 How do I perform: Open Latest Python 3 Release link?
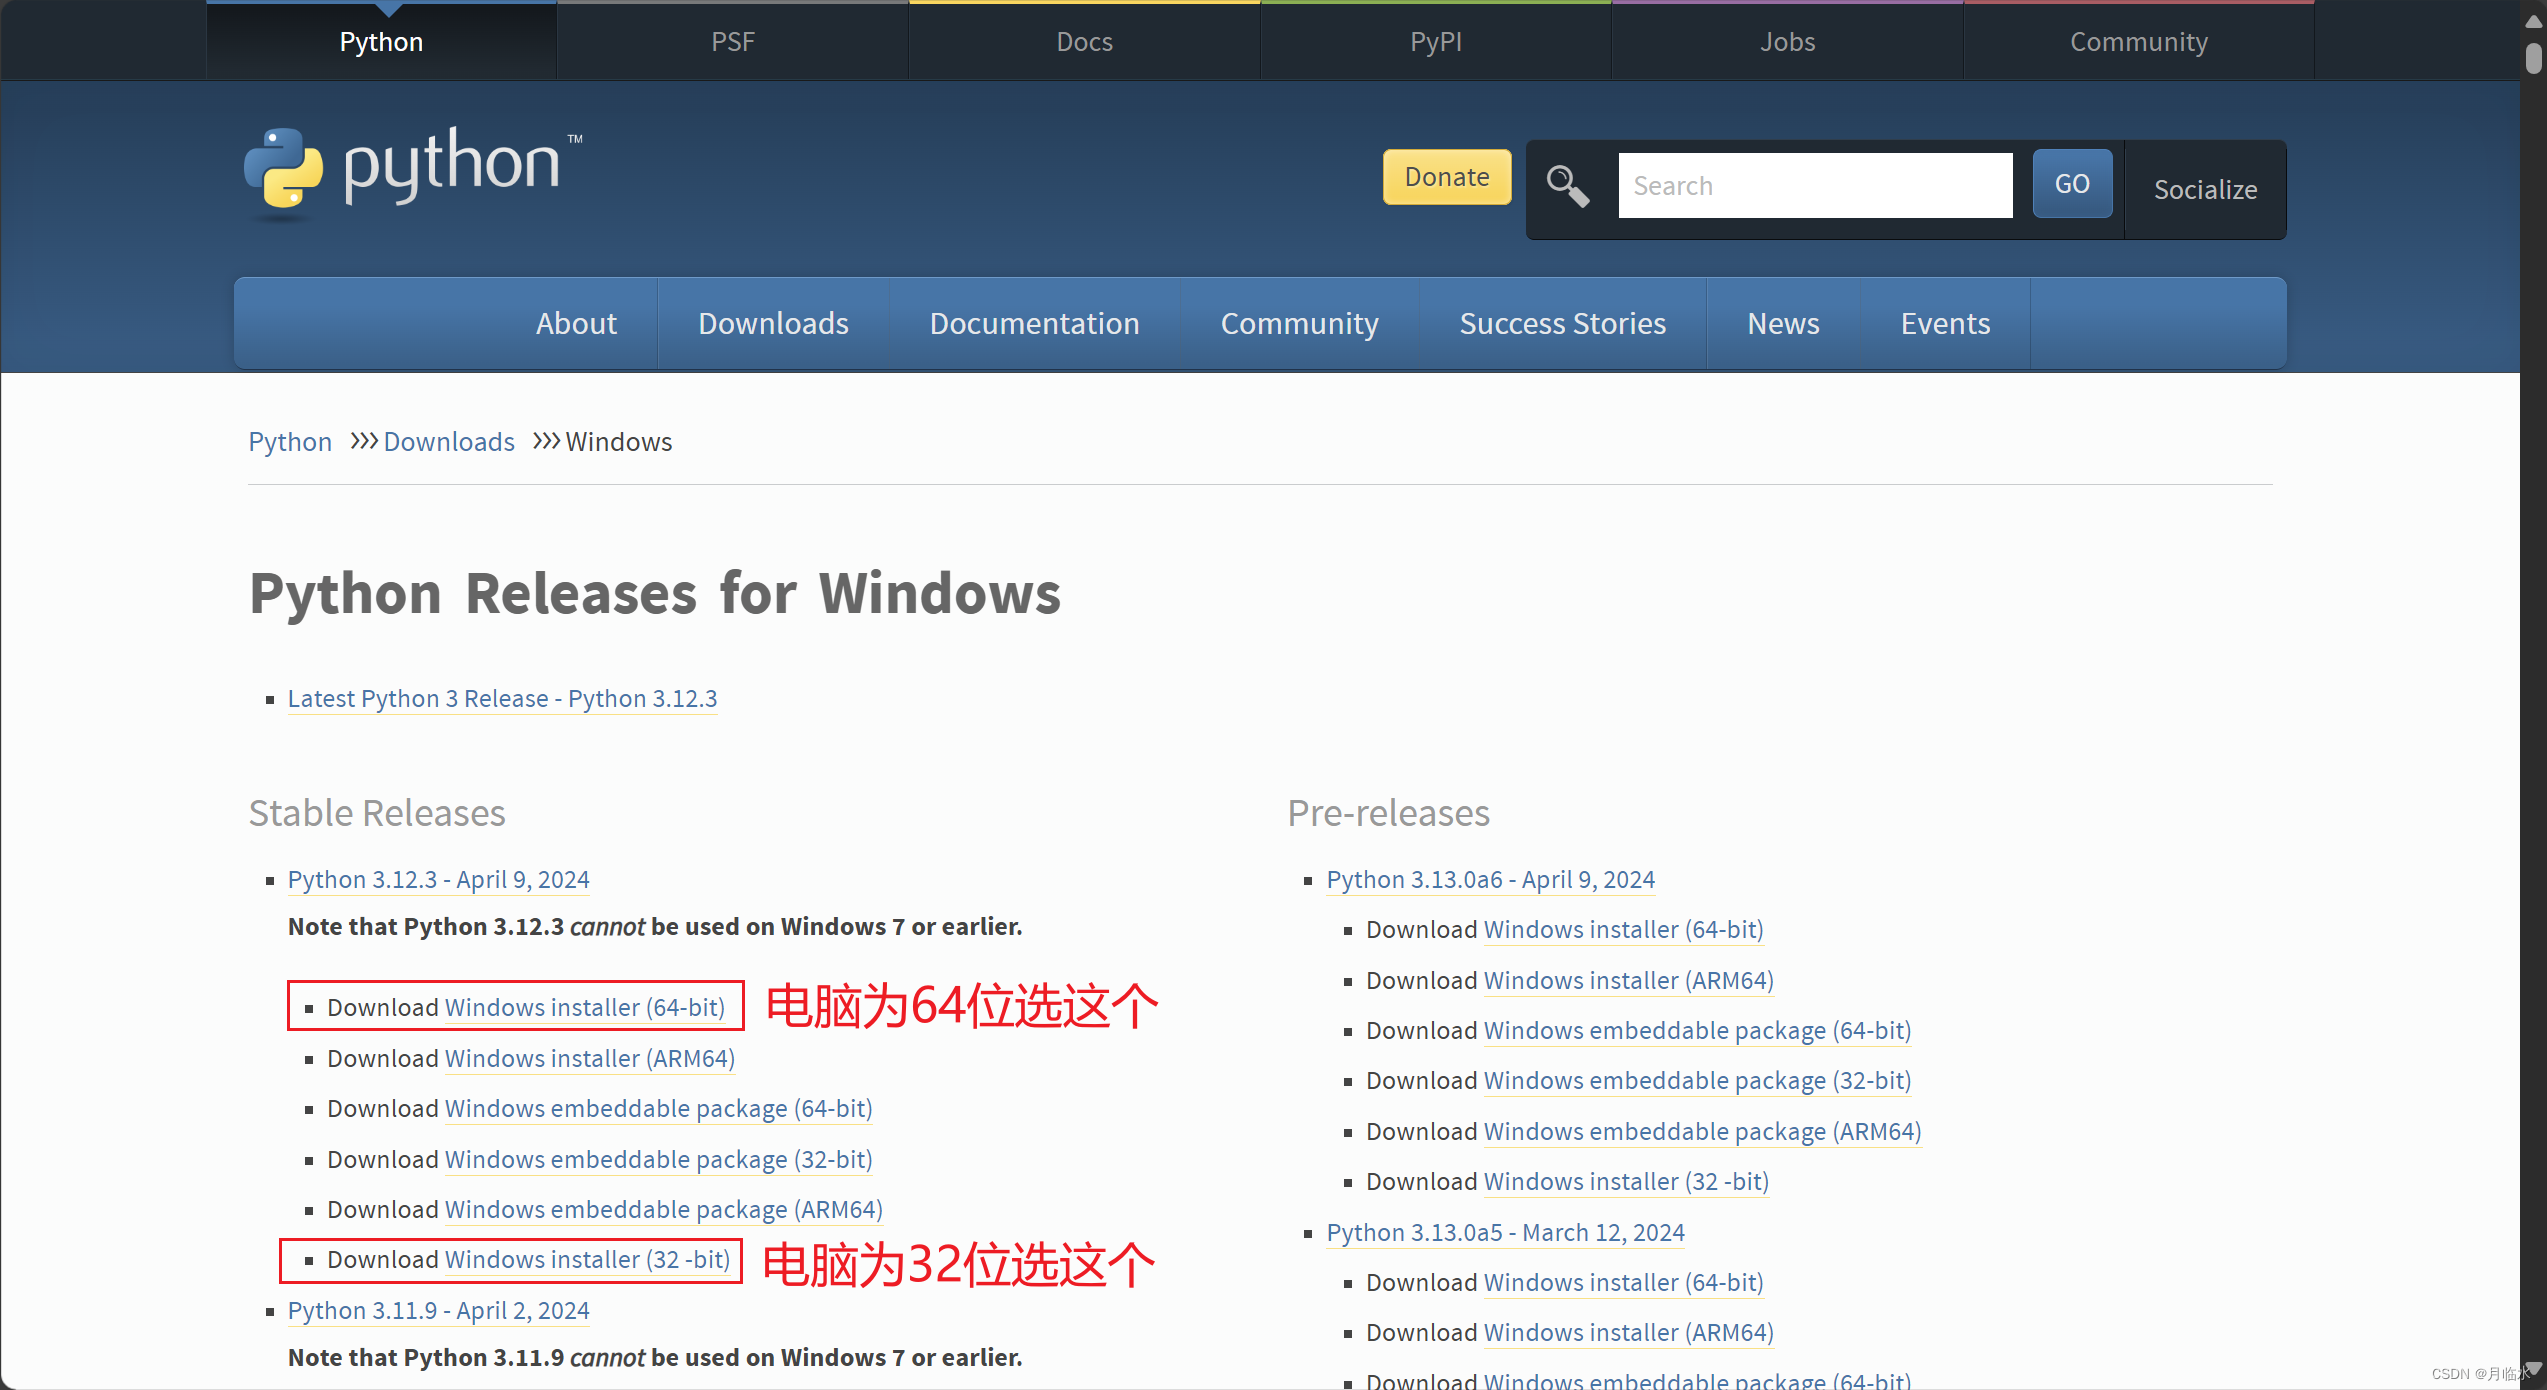click(502, 698)
